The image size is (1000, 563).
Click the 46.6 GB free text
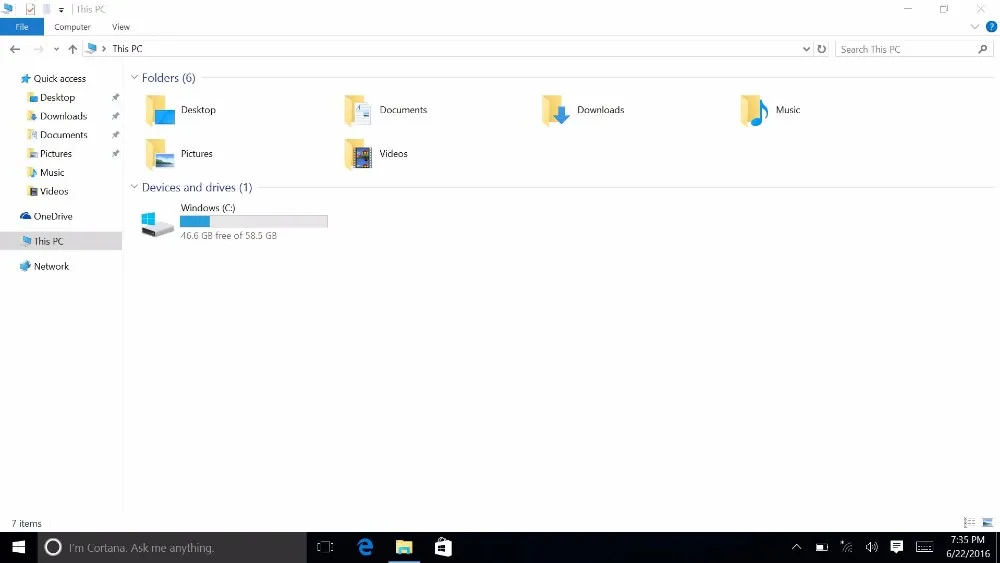point(229,235)
